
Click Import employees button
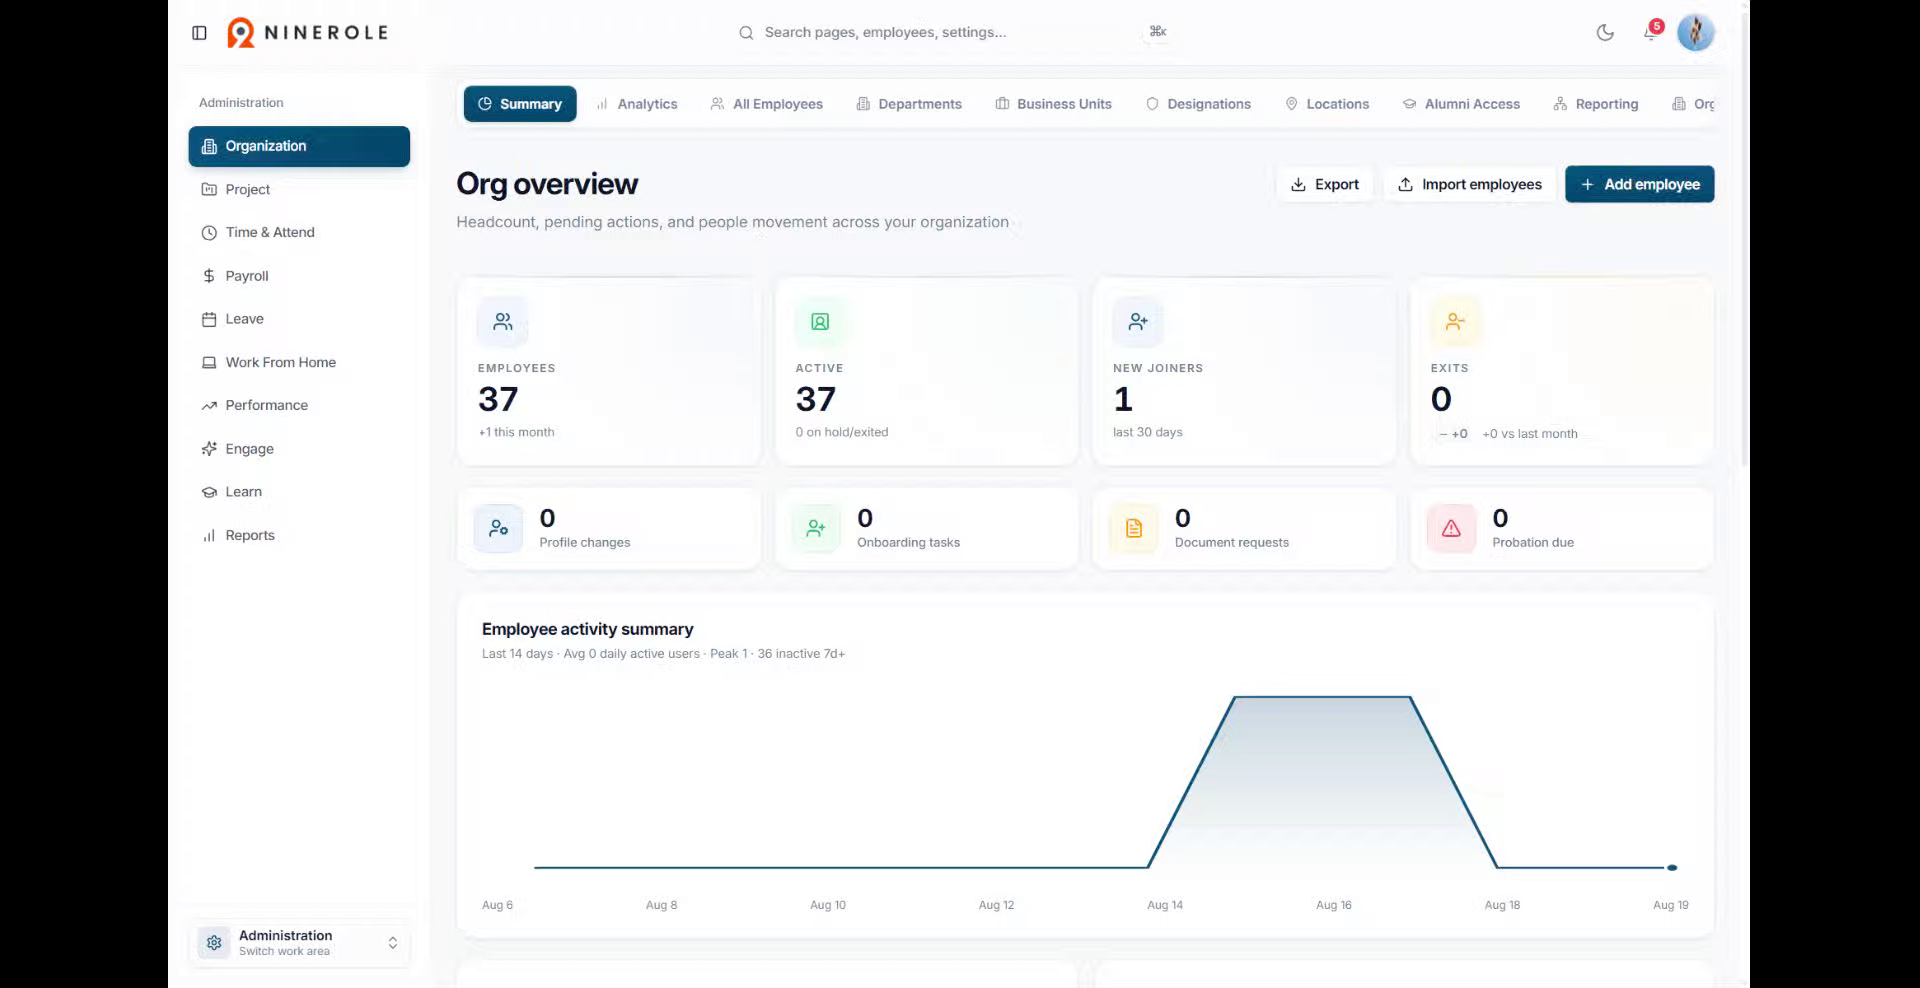tap(1470, 184)
